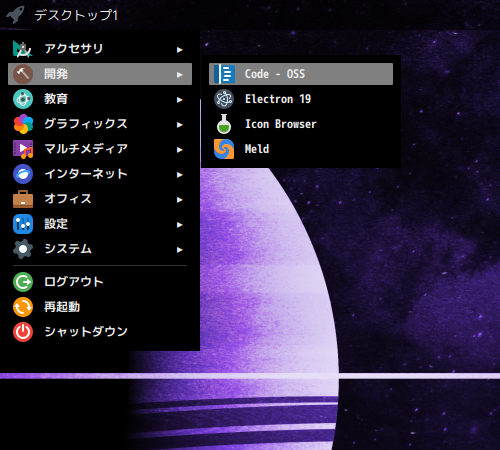Screen dimensions: 500x450
Task: Open the マルチメディア menu category
Action: (100, 149)
